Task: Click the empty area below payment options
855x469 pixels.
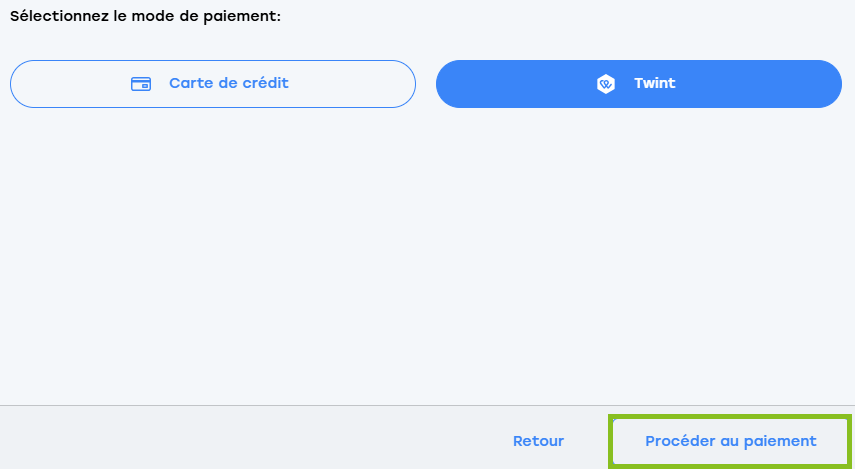Action: 428,256
